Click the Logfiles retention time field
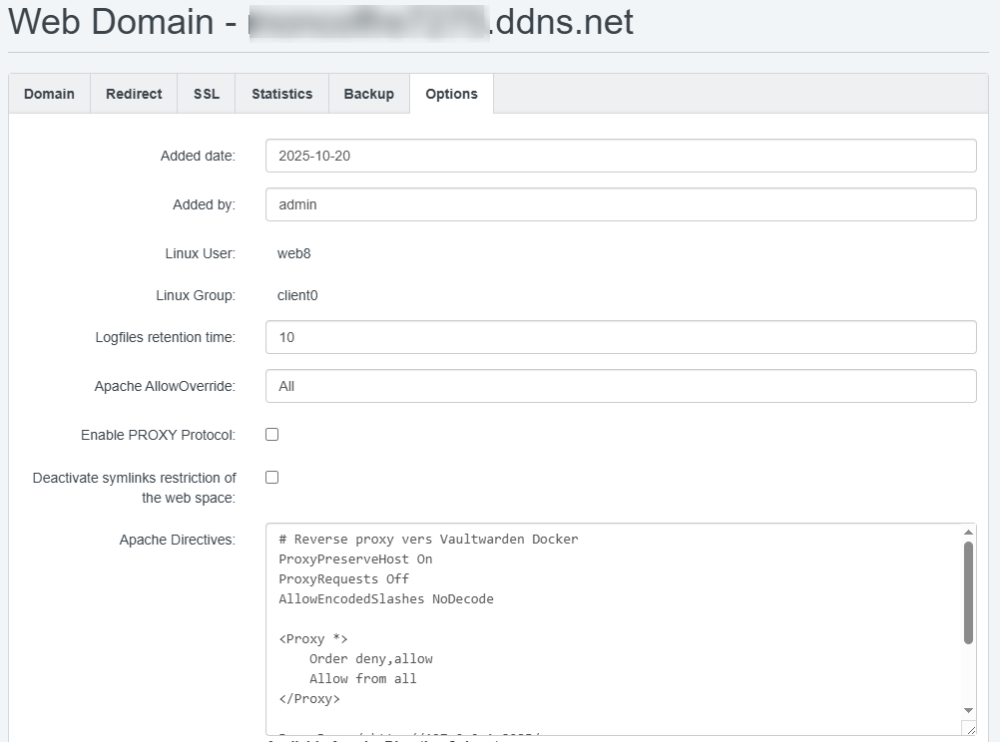The width and height of the screenshot is (1000, 742). [x=620, y=338]
